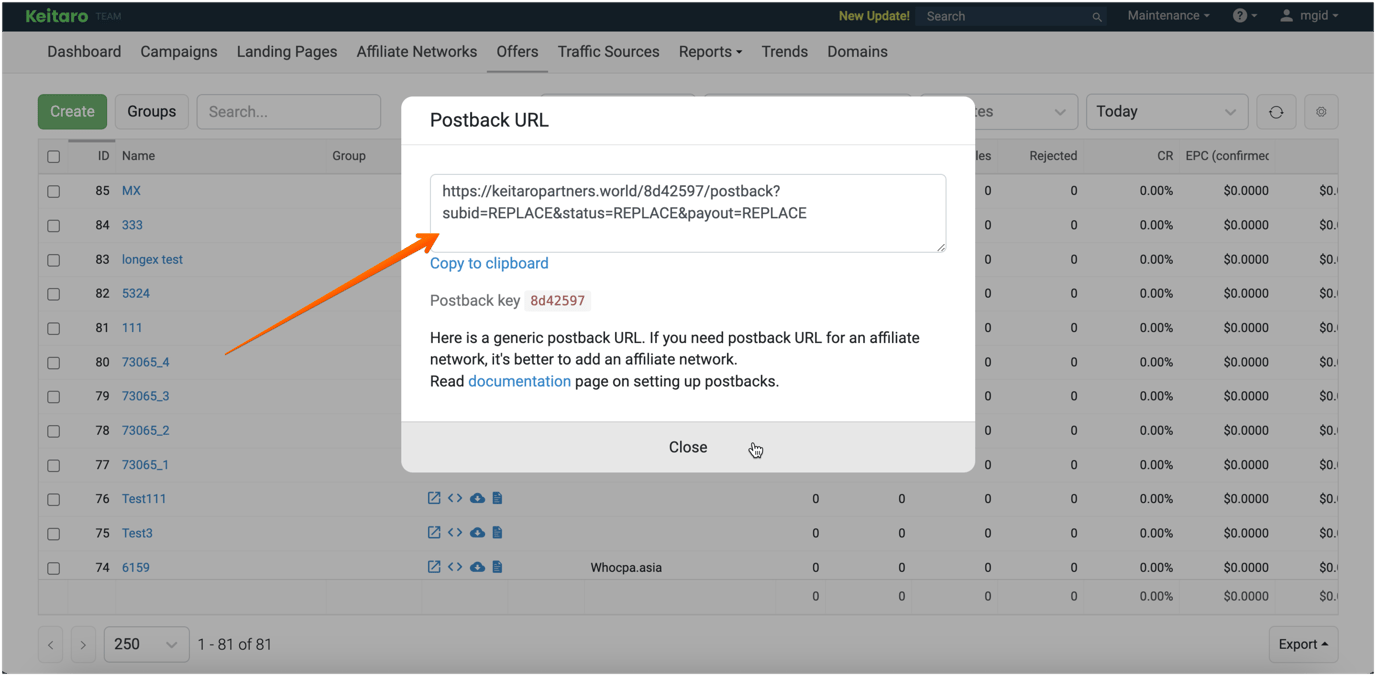Screen dimensions: 1376x676
Task: Click the code snippet icon for offer Test3
Action: pyautogui.click(x=455, y=532)
